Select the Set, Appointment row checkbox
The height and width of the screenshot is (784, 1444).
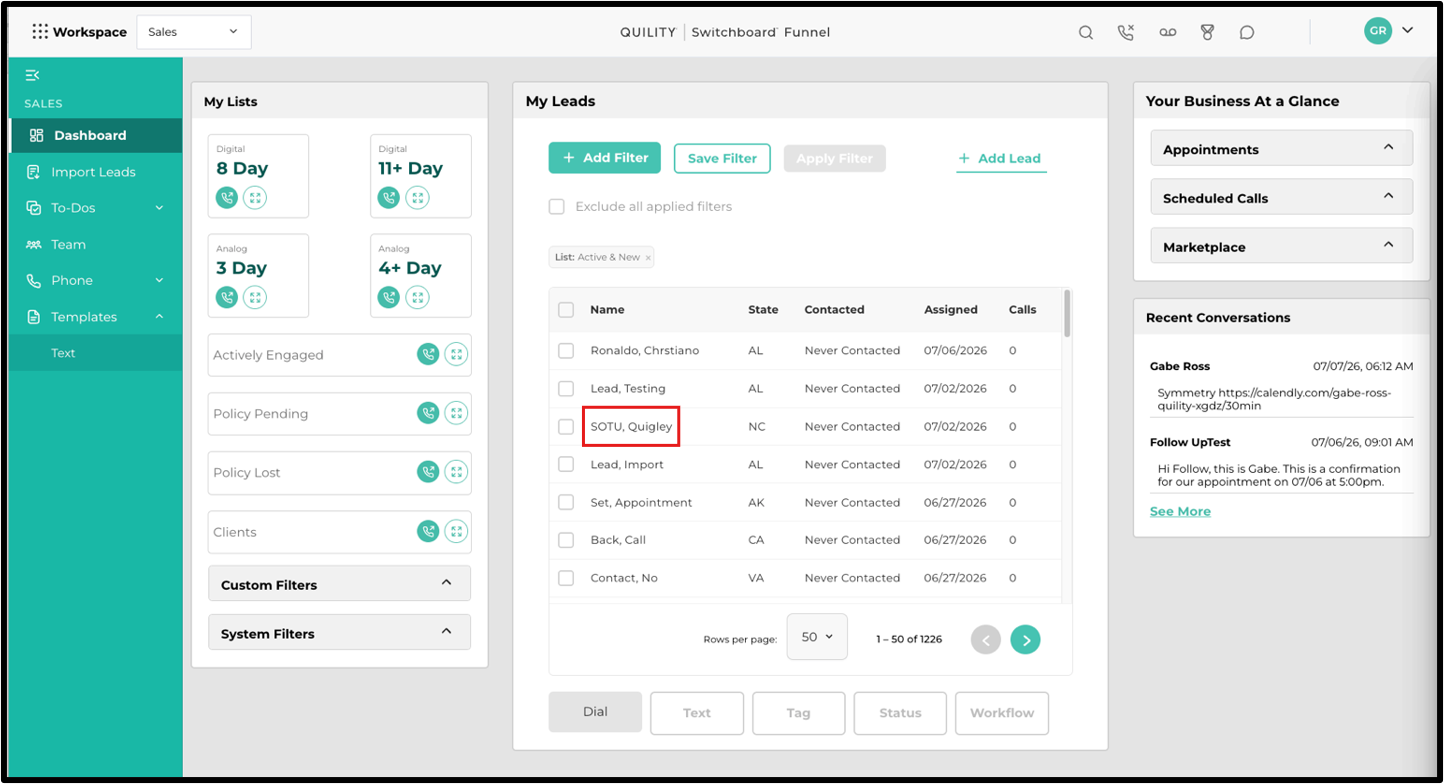coord(566,503)
